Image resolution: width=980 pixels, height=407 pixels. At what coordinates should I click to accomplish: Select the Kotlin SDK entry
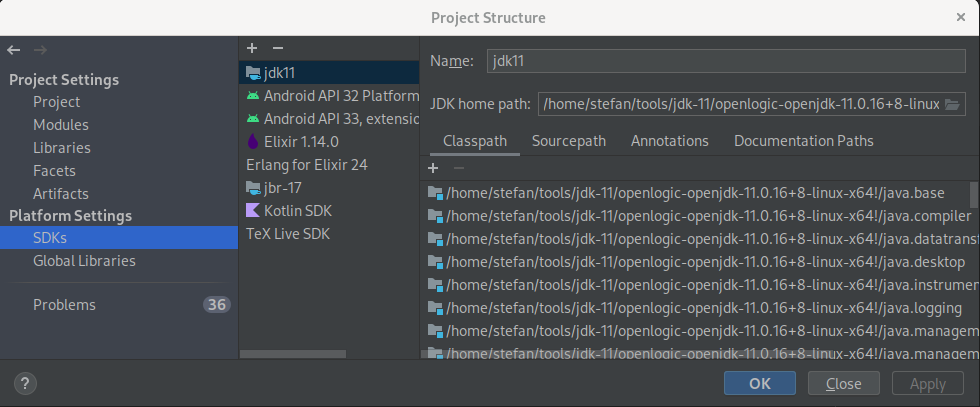297,211
